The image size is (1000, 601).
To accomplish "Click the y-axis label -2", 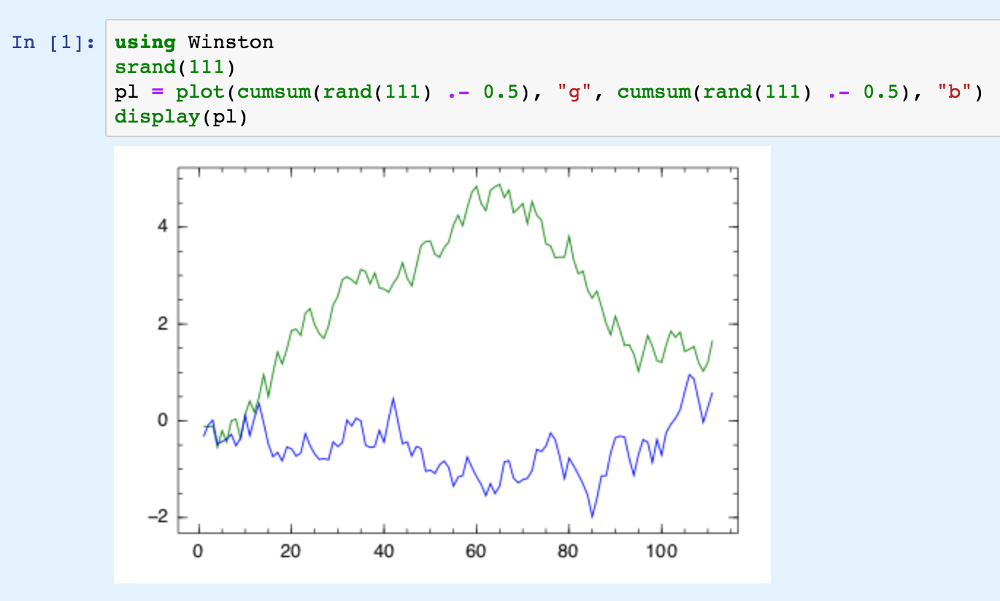I will 158,516.
